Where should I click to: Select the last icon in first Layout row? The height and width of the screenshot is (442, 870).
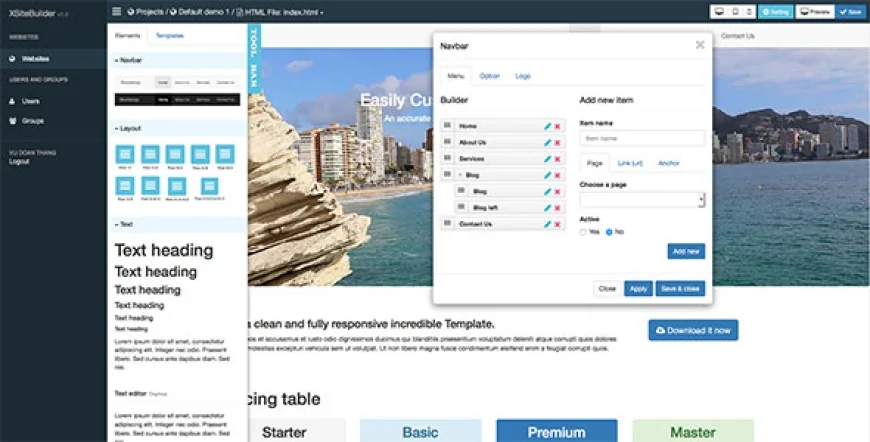[x=225, y=154]
